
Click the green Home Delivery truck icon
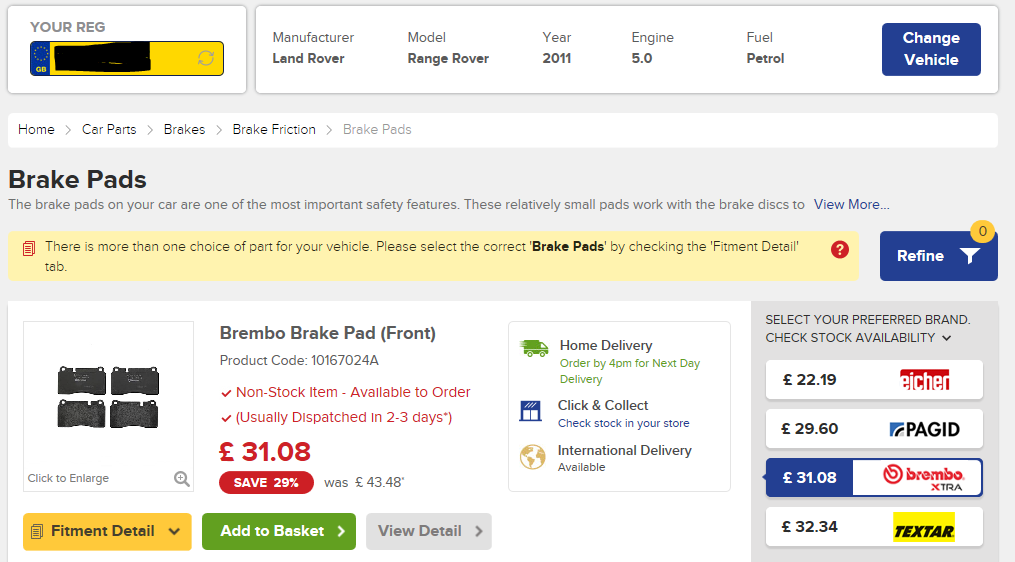[534, 348]
